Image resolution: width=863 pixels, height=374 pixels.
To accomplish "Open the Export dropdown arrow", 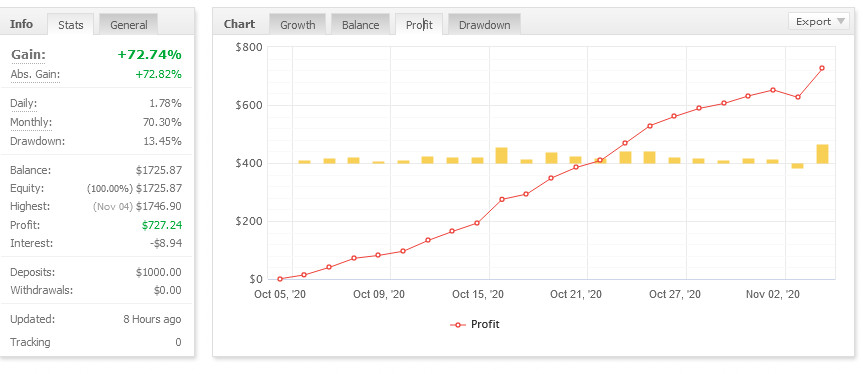I will click(x=840, y=21).
